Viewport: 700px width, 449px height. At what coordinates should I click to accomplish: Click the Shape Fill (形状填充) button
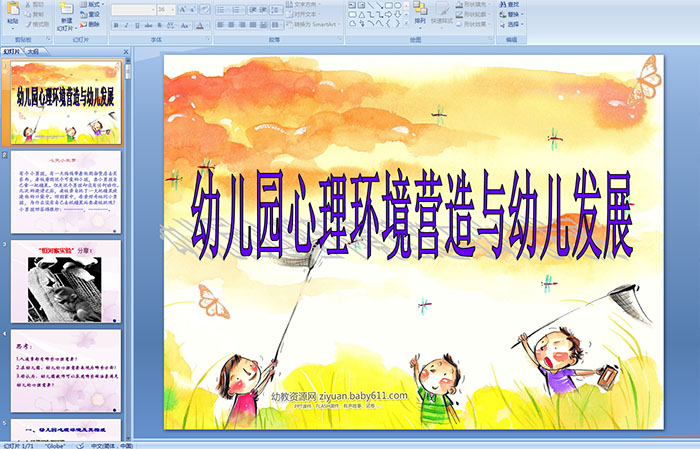471,4
